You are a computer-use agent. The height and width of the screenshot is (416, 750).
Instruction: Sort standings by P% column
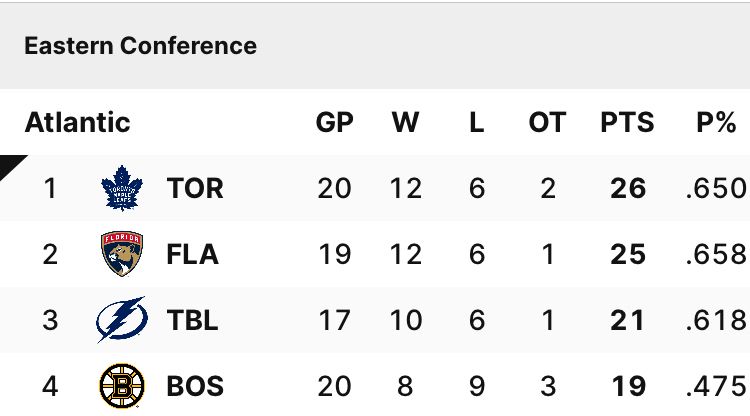coord(716,123)
